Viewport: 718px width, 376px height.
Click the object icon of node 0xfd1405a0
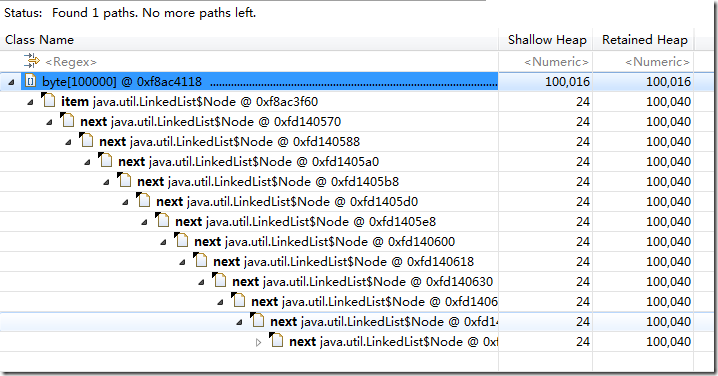[105, 160]
